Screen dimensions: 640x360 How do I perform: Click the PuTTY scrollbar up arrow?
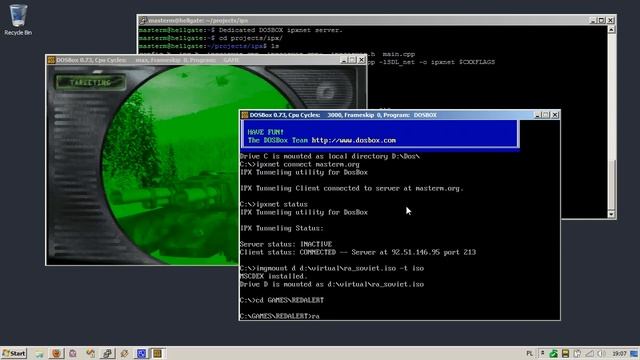tap(611, 30)
